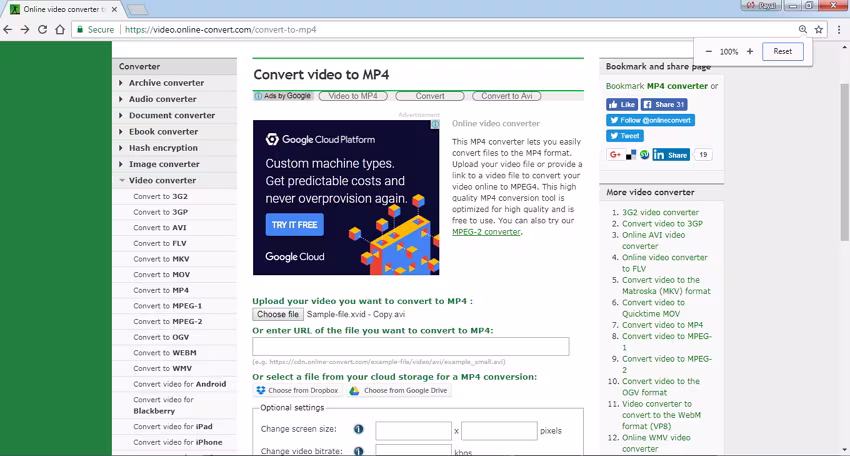Image resolution: width=850 pixels, height=456 pixels.
Task: Click the Convert to Avi ad link
Action: click(507, 96)
